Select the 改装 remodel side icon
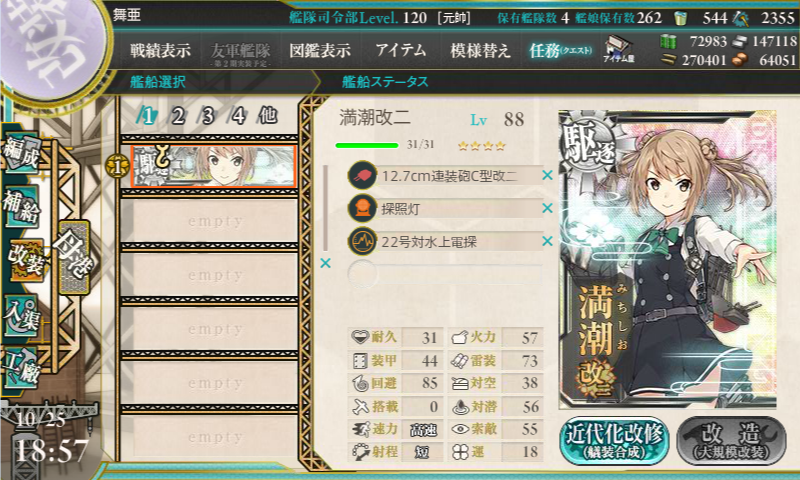The width and height of the screenshot is (800, 480). point(24,260)
